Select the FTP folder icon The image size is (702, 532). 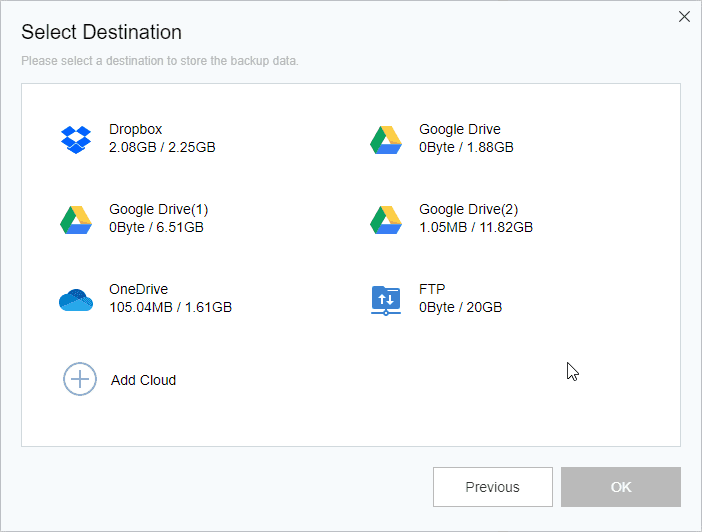pyautogui.click(x=386, y=300)
